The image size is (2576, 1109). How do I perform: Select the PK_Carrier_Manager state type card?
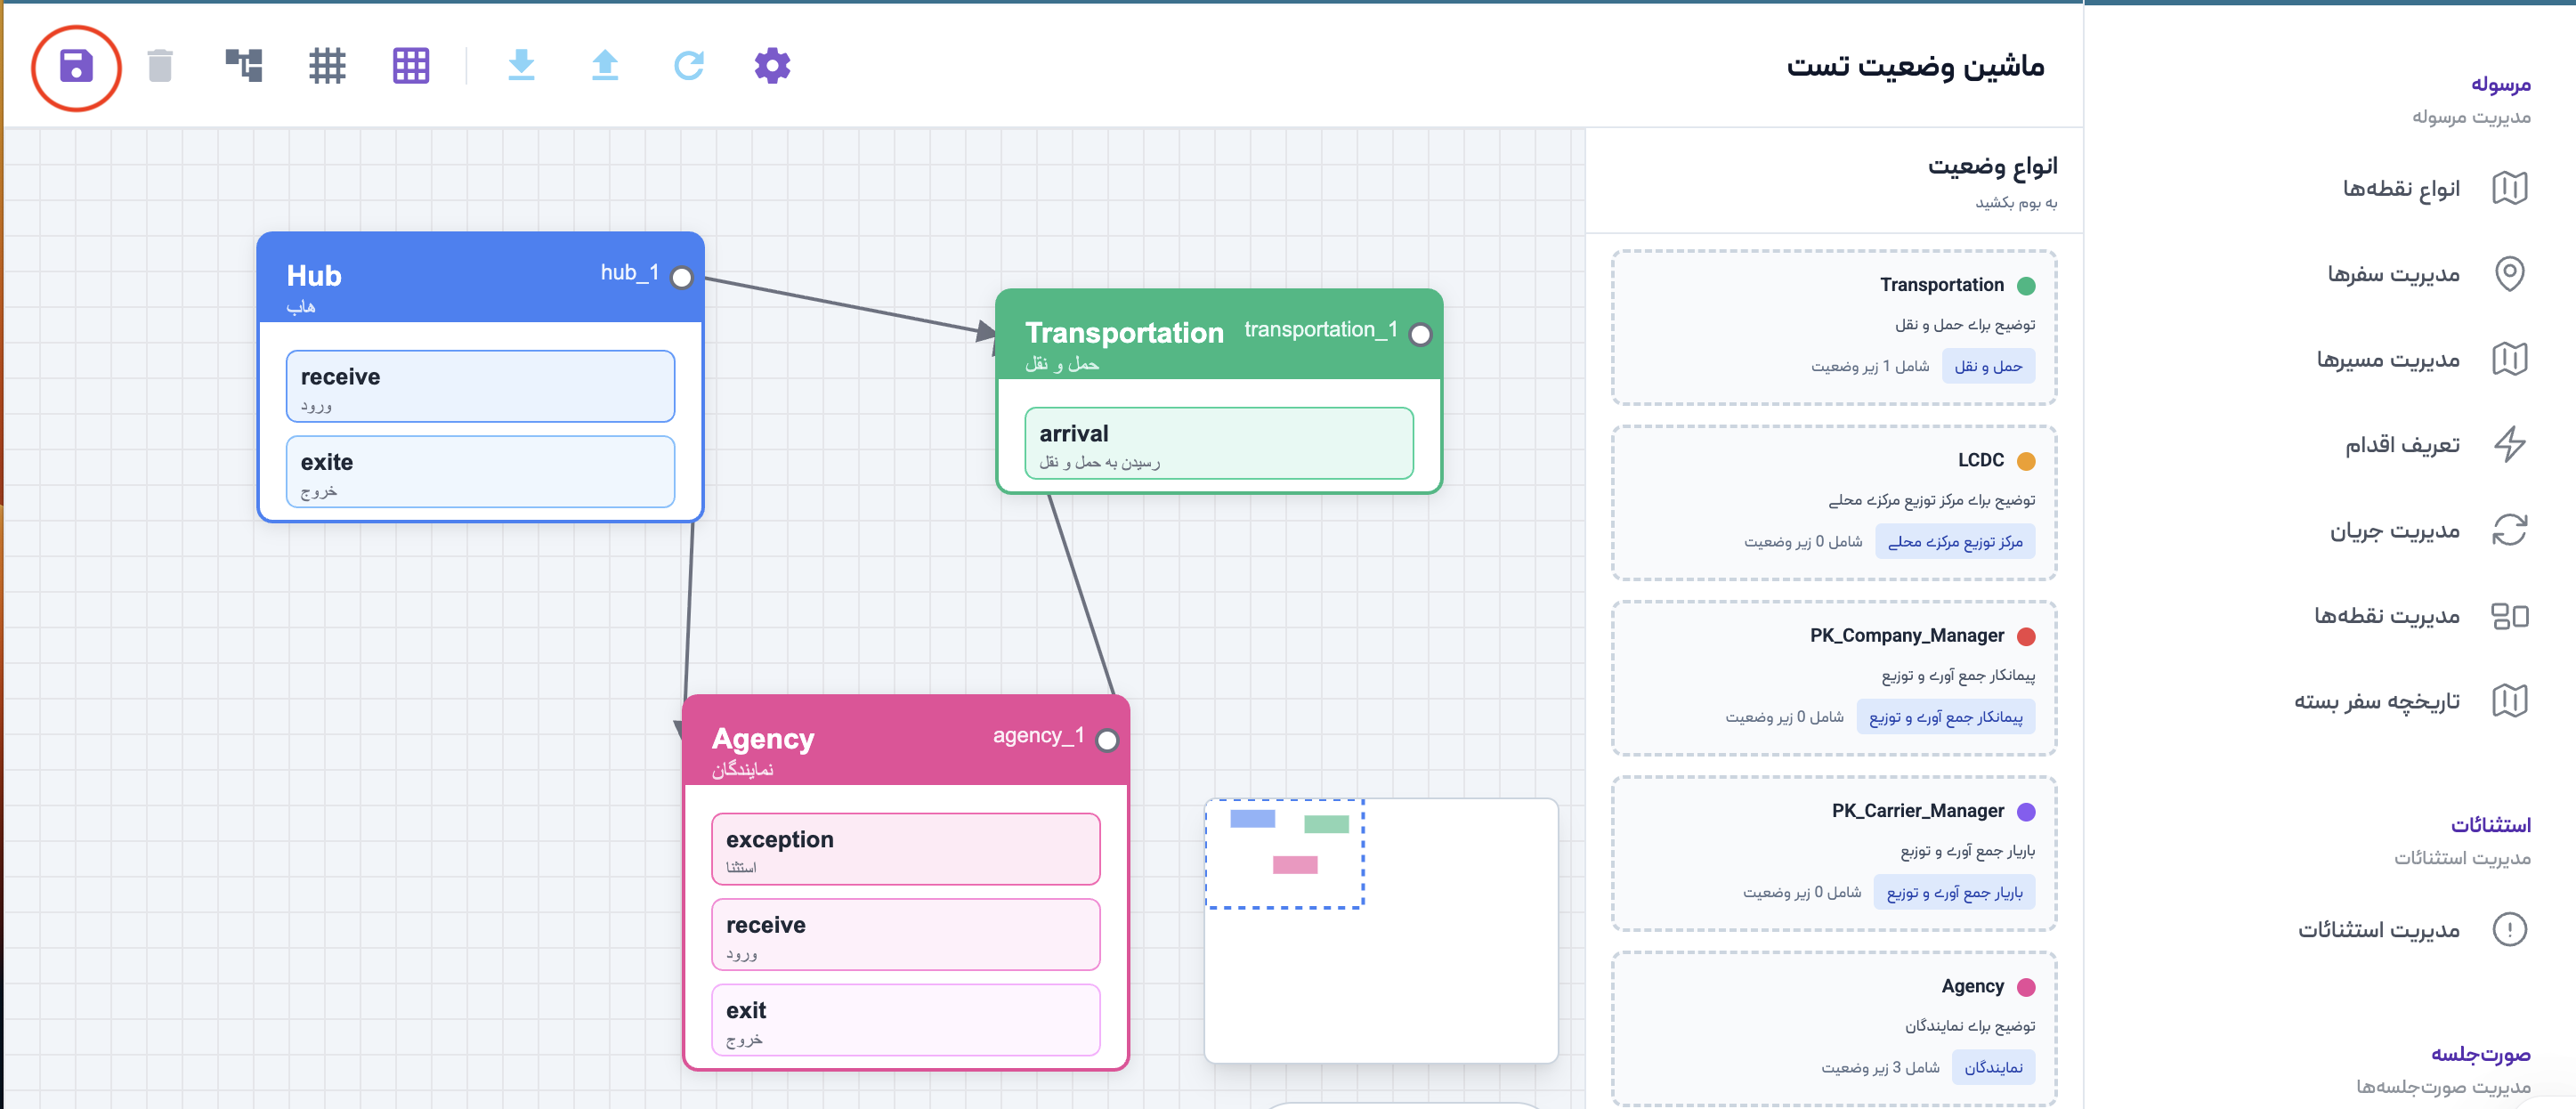[1833, 852]
